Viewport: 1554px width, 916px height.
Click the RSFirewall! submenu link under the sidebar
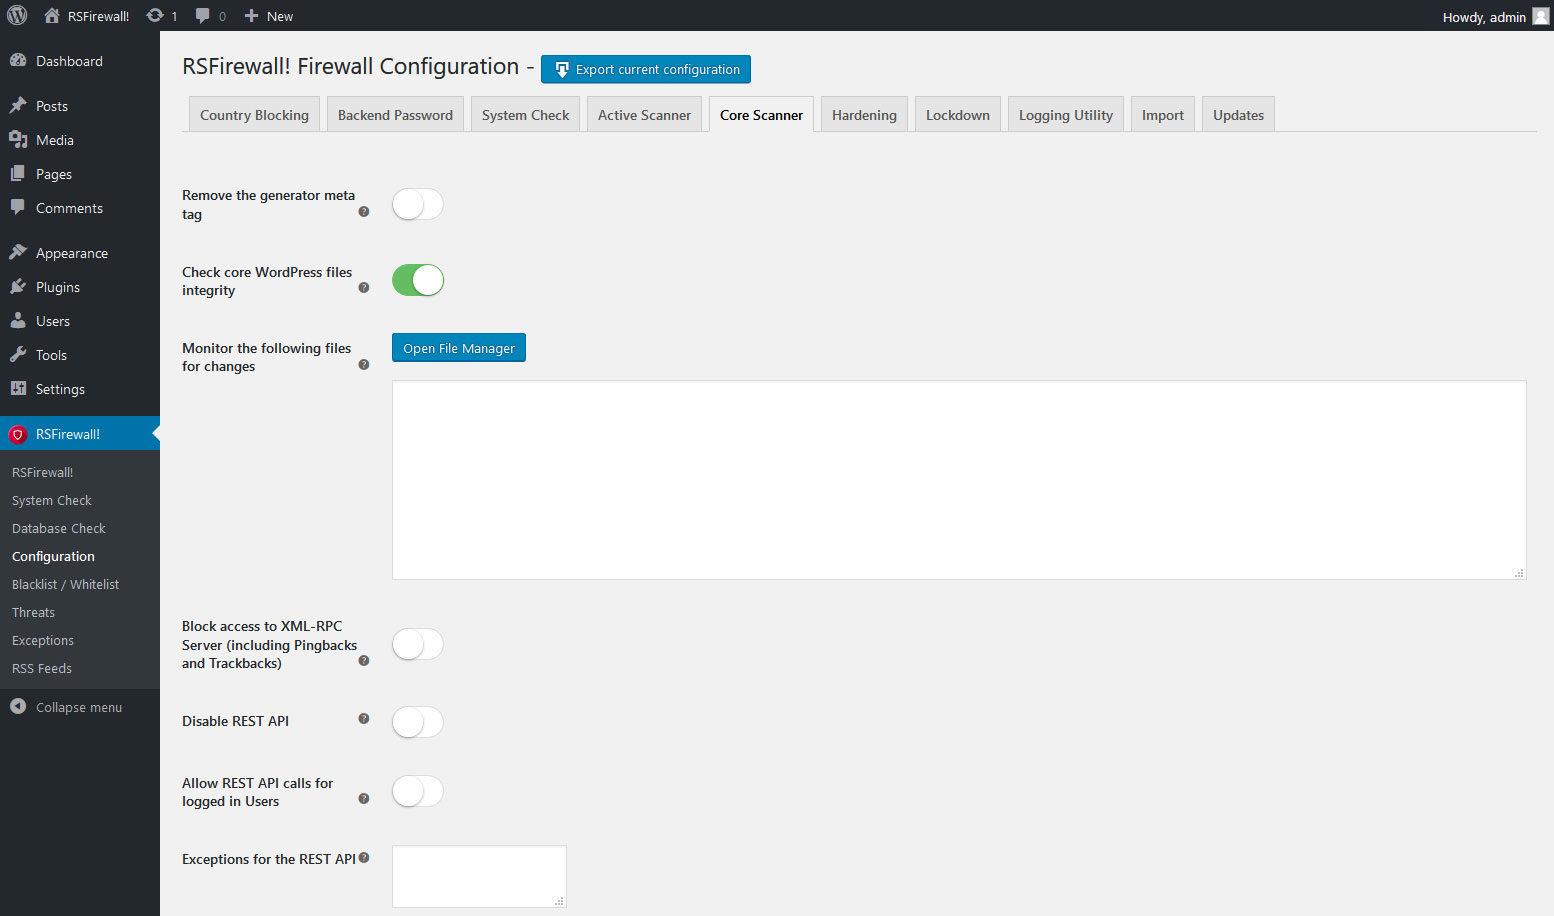43,472
